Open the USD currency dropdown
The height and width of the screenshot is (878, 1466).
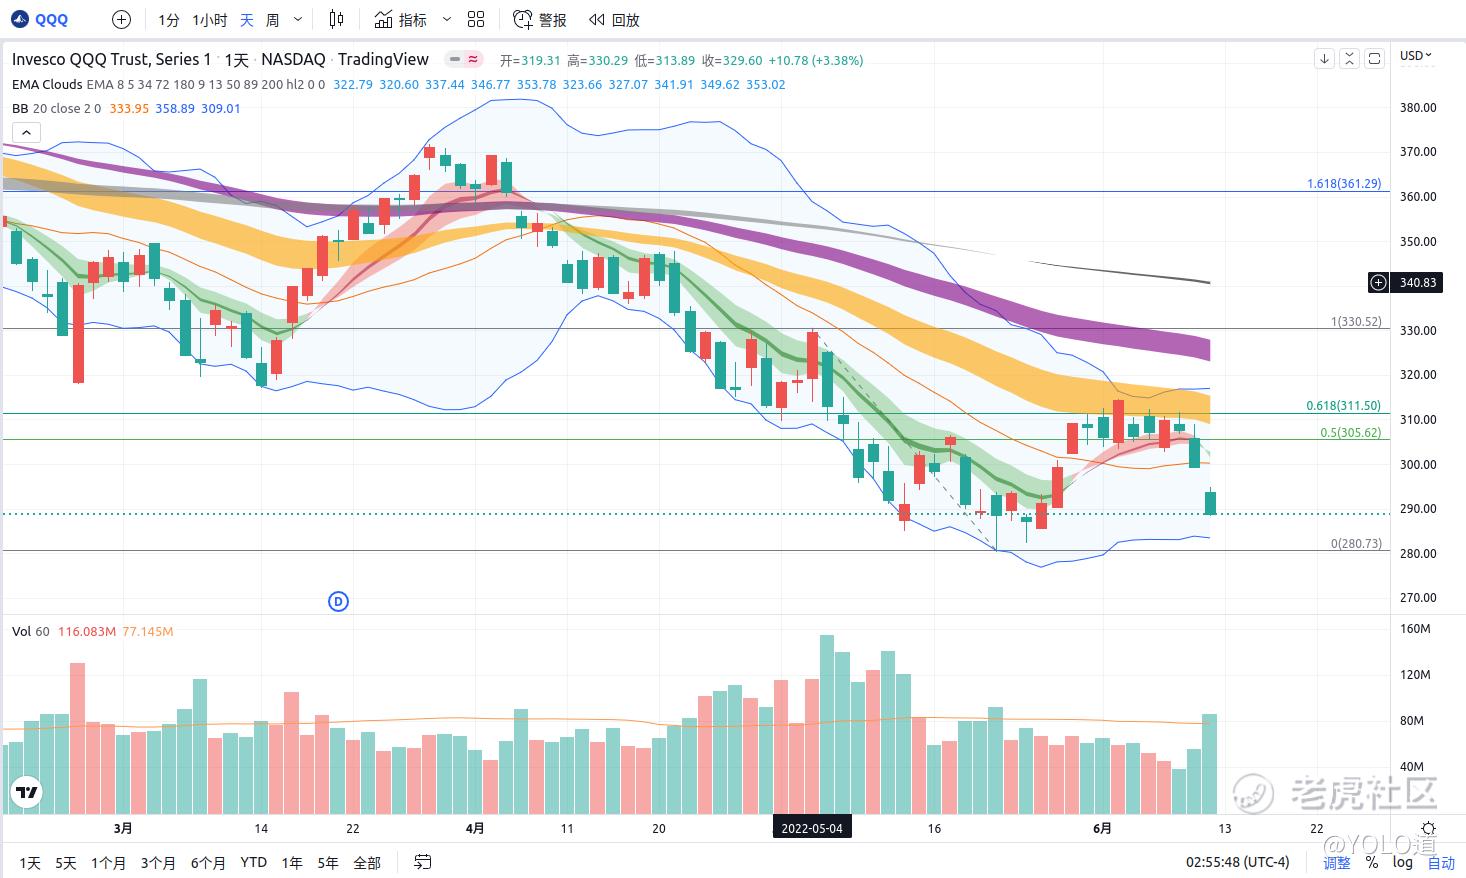(x=1416, y=56)
